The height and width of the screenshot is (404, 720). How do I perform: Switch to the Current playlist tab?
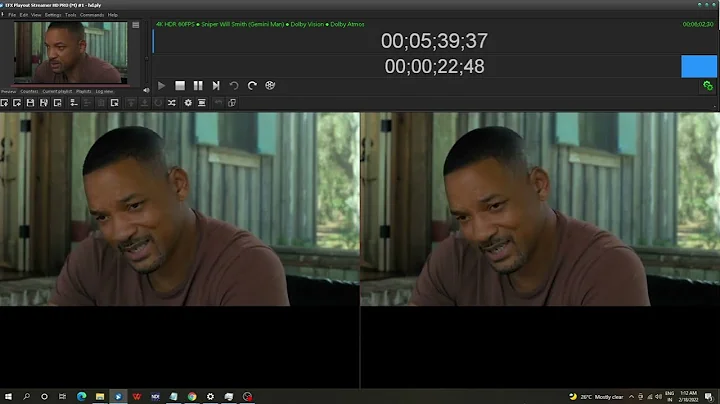pos(57,91)
